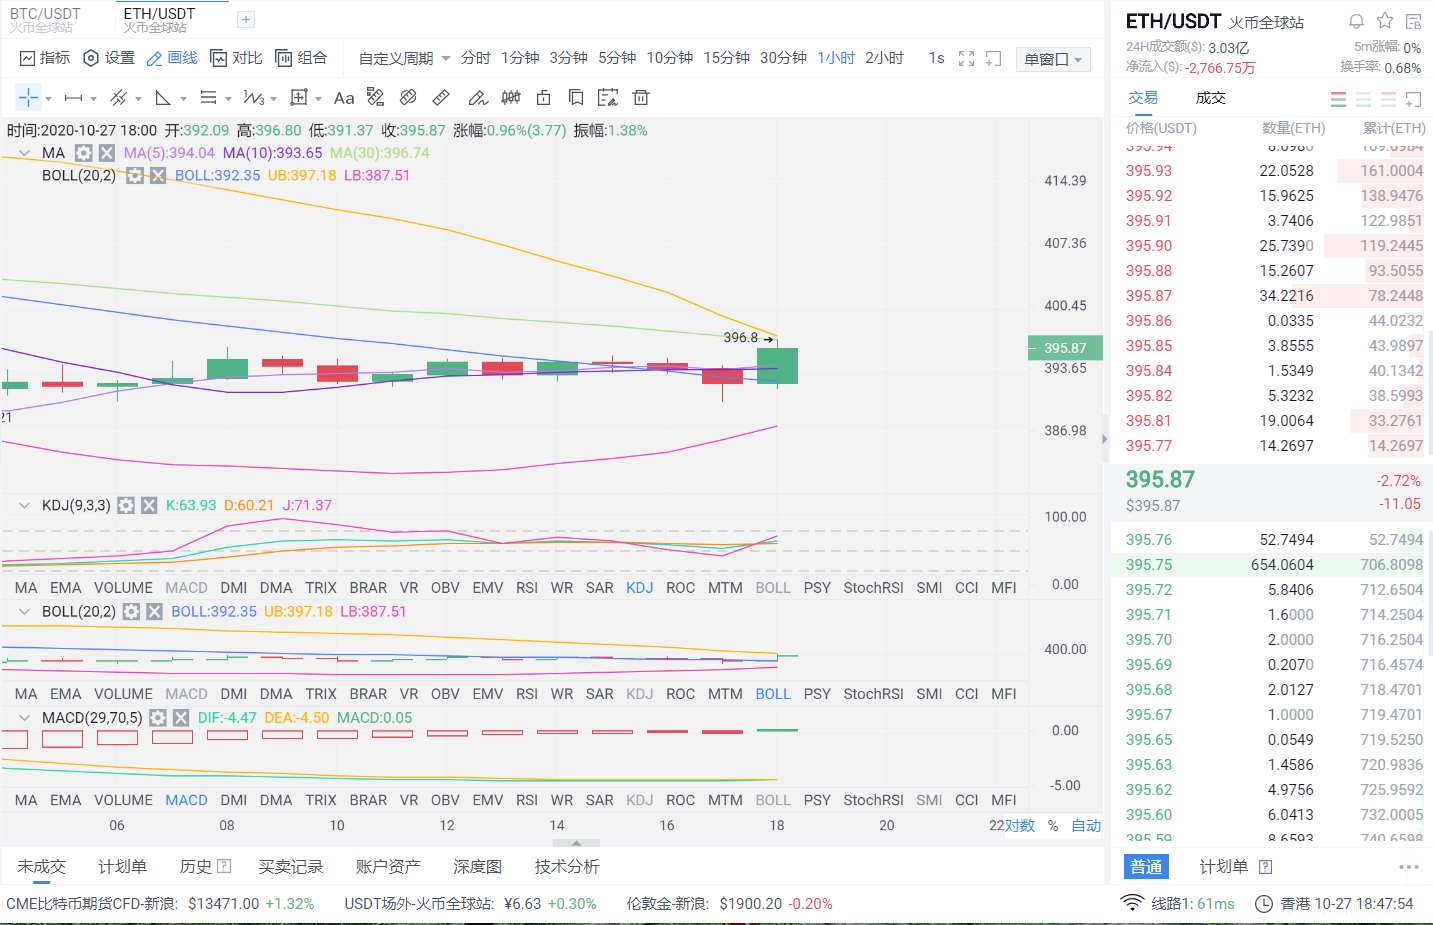Open the 未成交 open orders tab

click(41, 866)
